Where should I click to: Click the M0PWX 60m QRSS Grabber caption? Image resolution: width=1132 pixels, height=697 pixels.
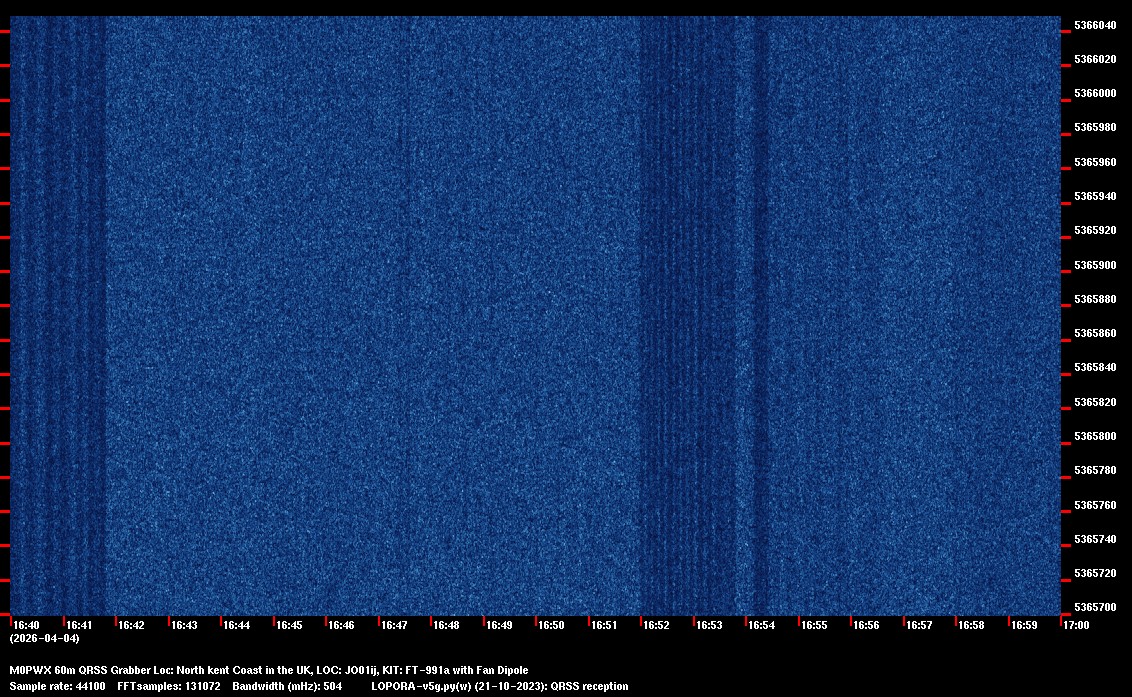[269, 670]
